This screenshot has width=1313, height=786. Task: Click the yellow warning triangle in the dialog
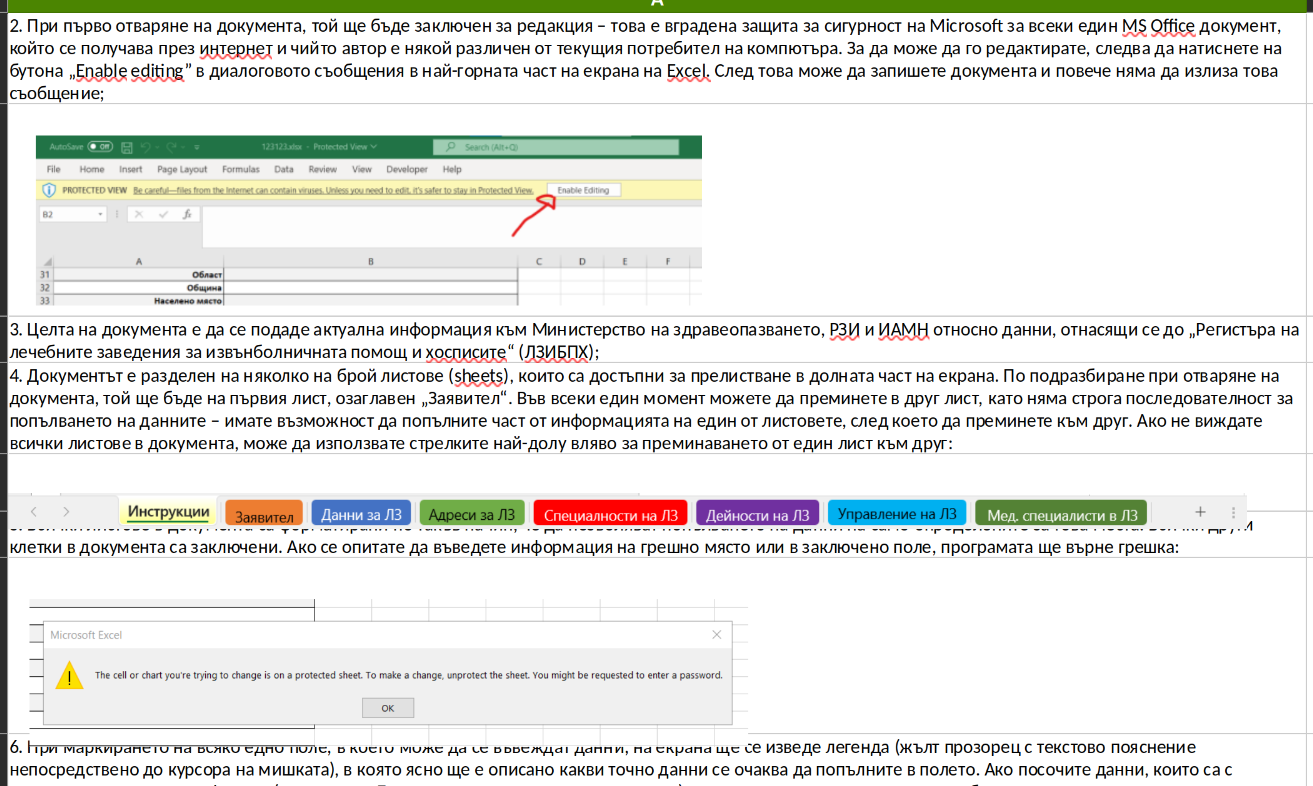pyautogui.click(x=69, y=675)
